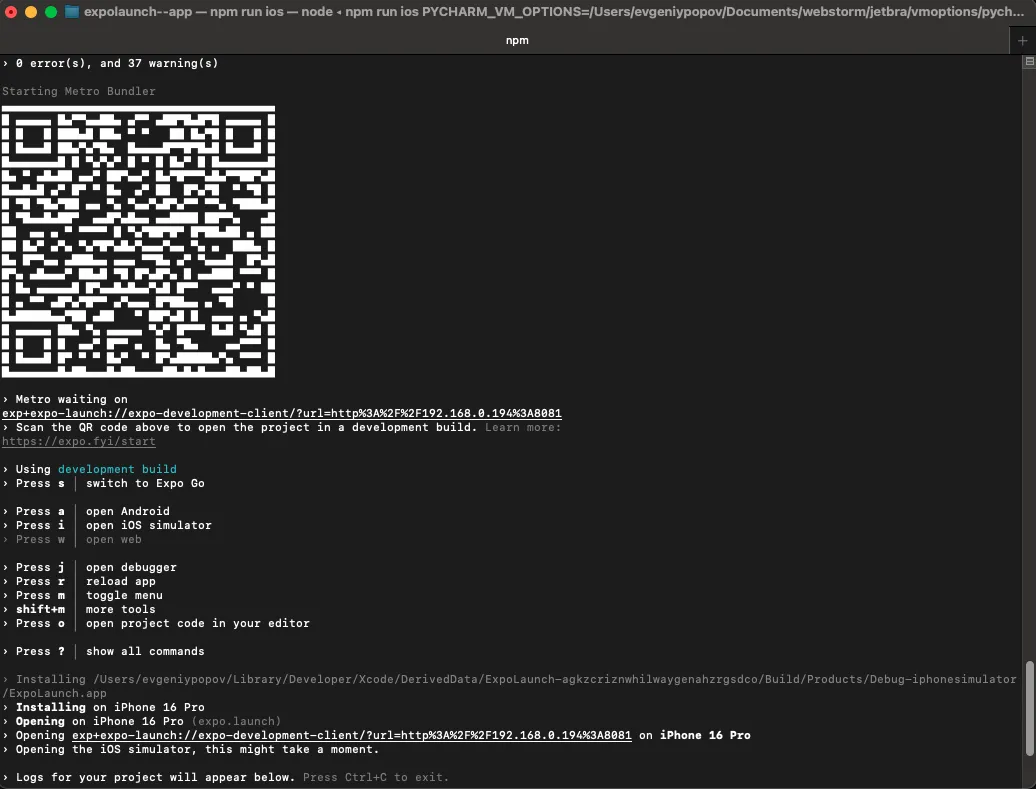The width and height of the screenshot is (1036, 789).
Task: Click 'open Android' text
Action: (x=128, y=511)
